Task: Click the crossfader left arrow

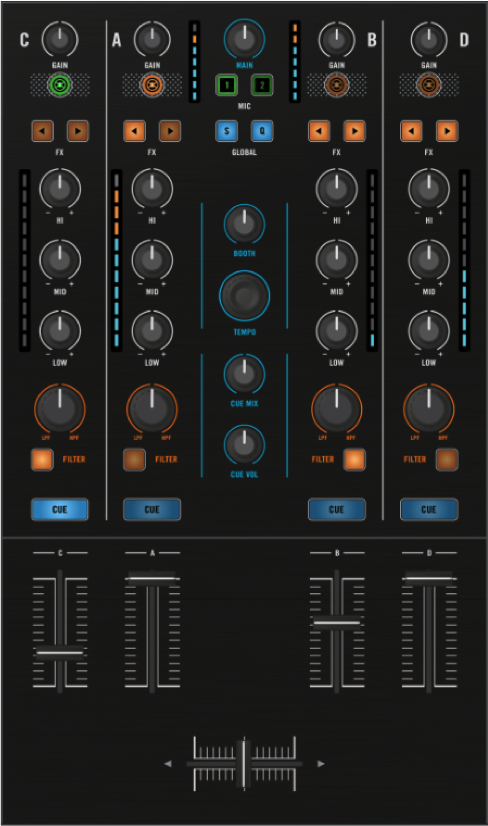Action: pos(168,763)
